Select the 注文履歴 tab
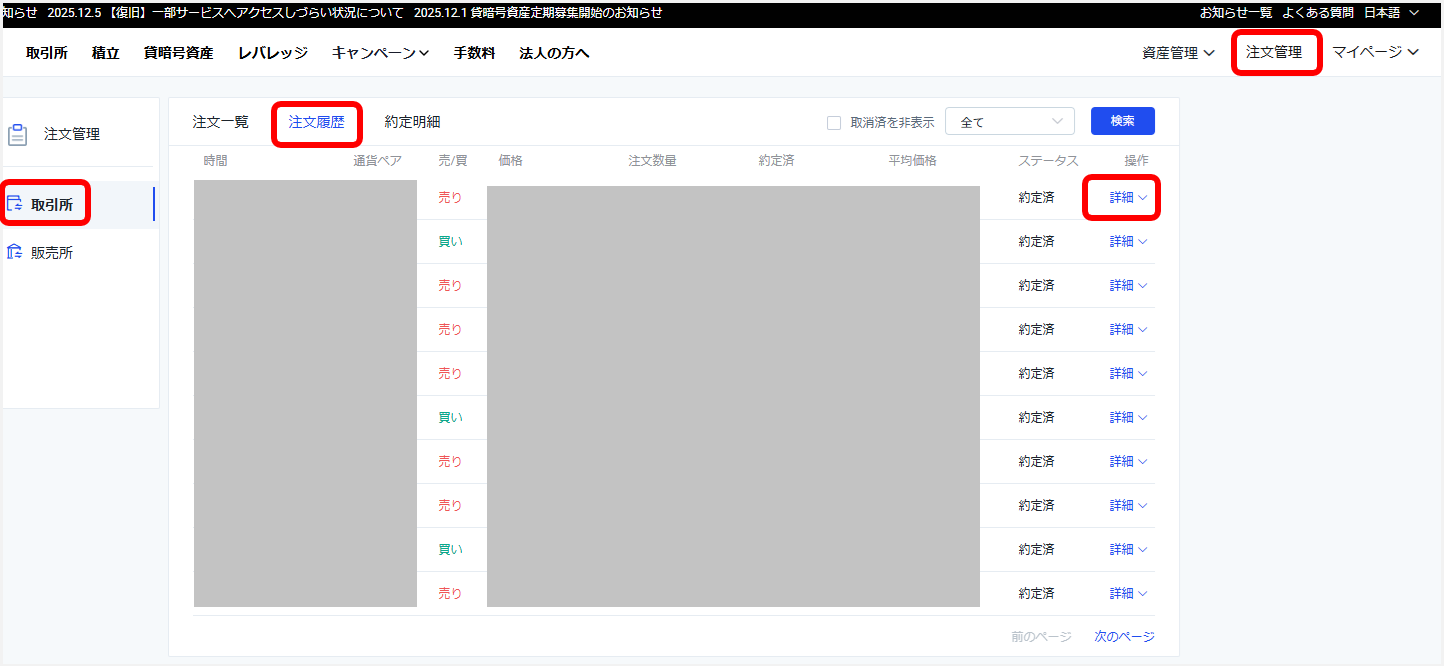 (x=317, y=124)
